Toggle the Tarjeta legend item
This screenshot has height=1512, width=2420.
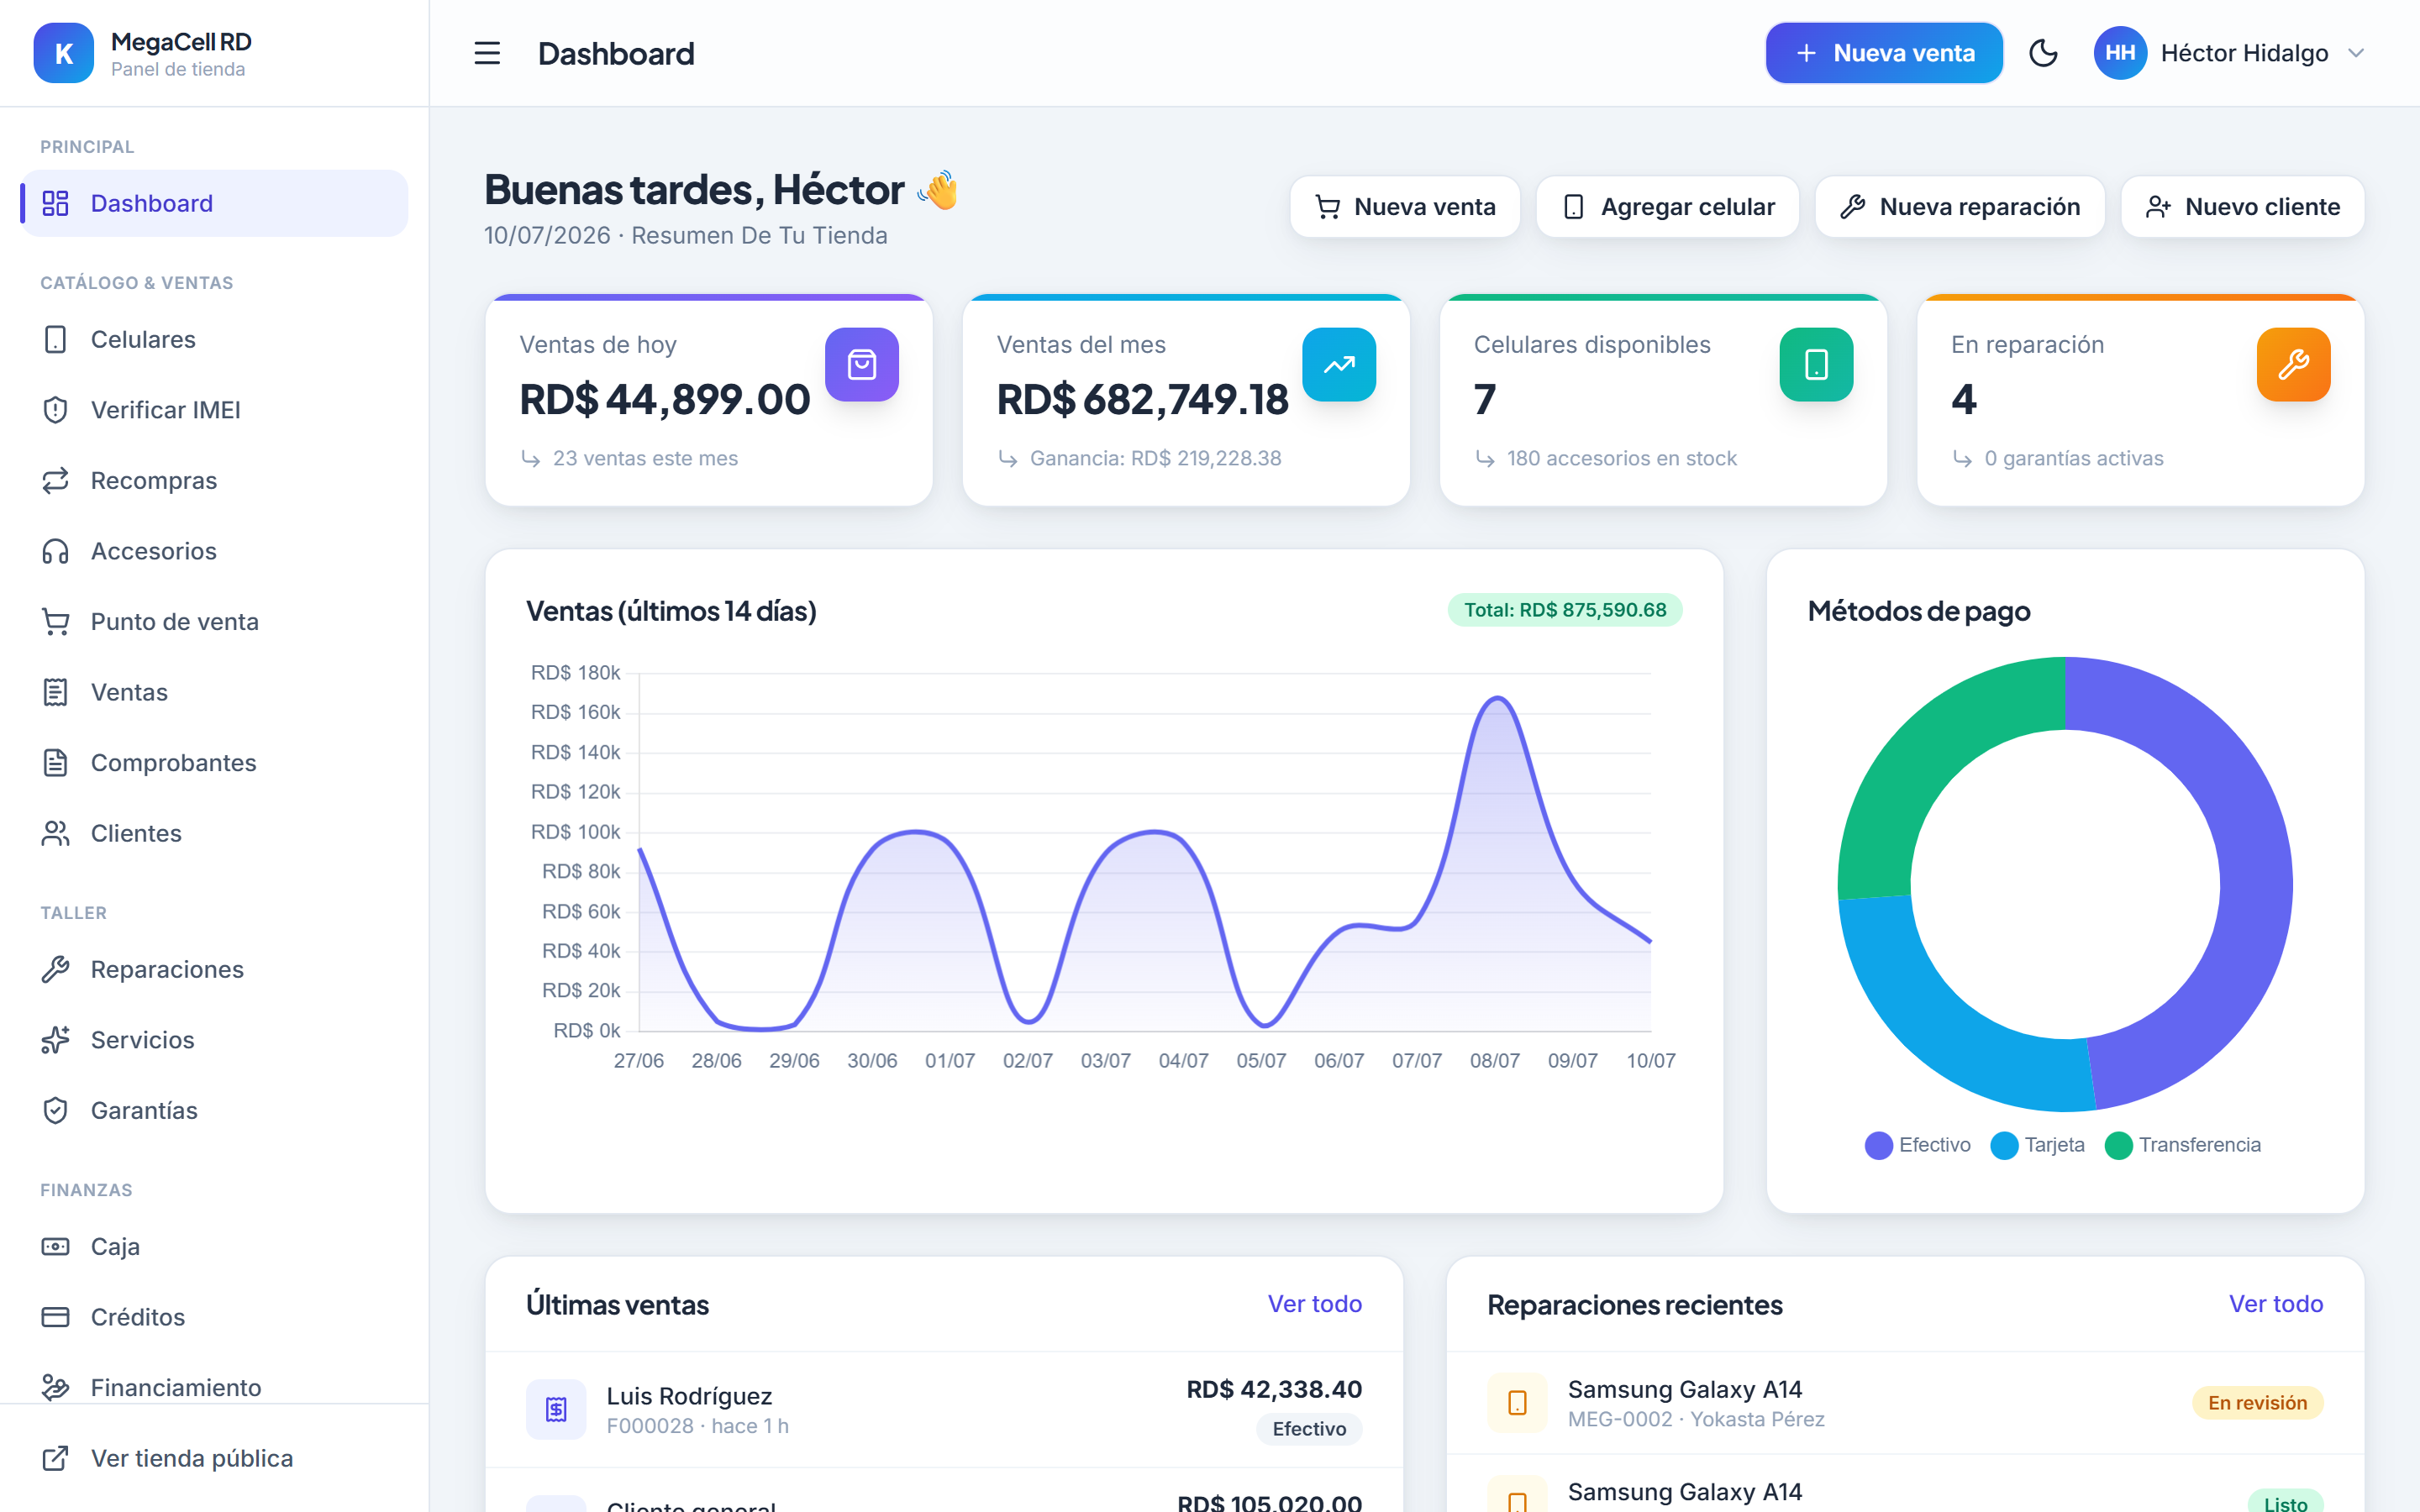click(x=2037, y=1145)
